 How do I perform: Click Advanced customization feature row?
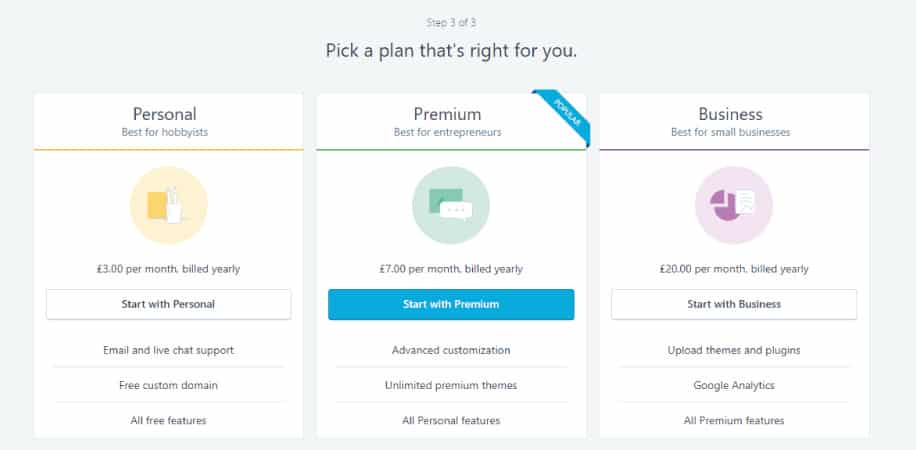pos(451,350)
